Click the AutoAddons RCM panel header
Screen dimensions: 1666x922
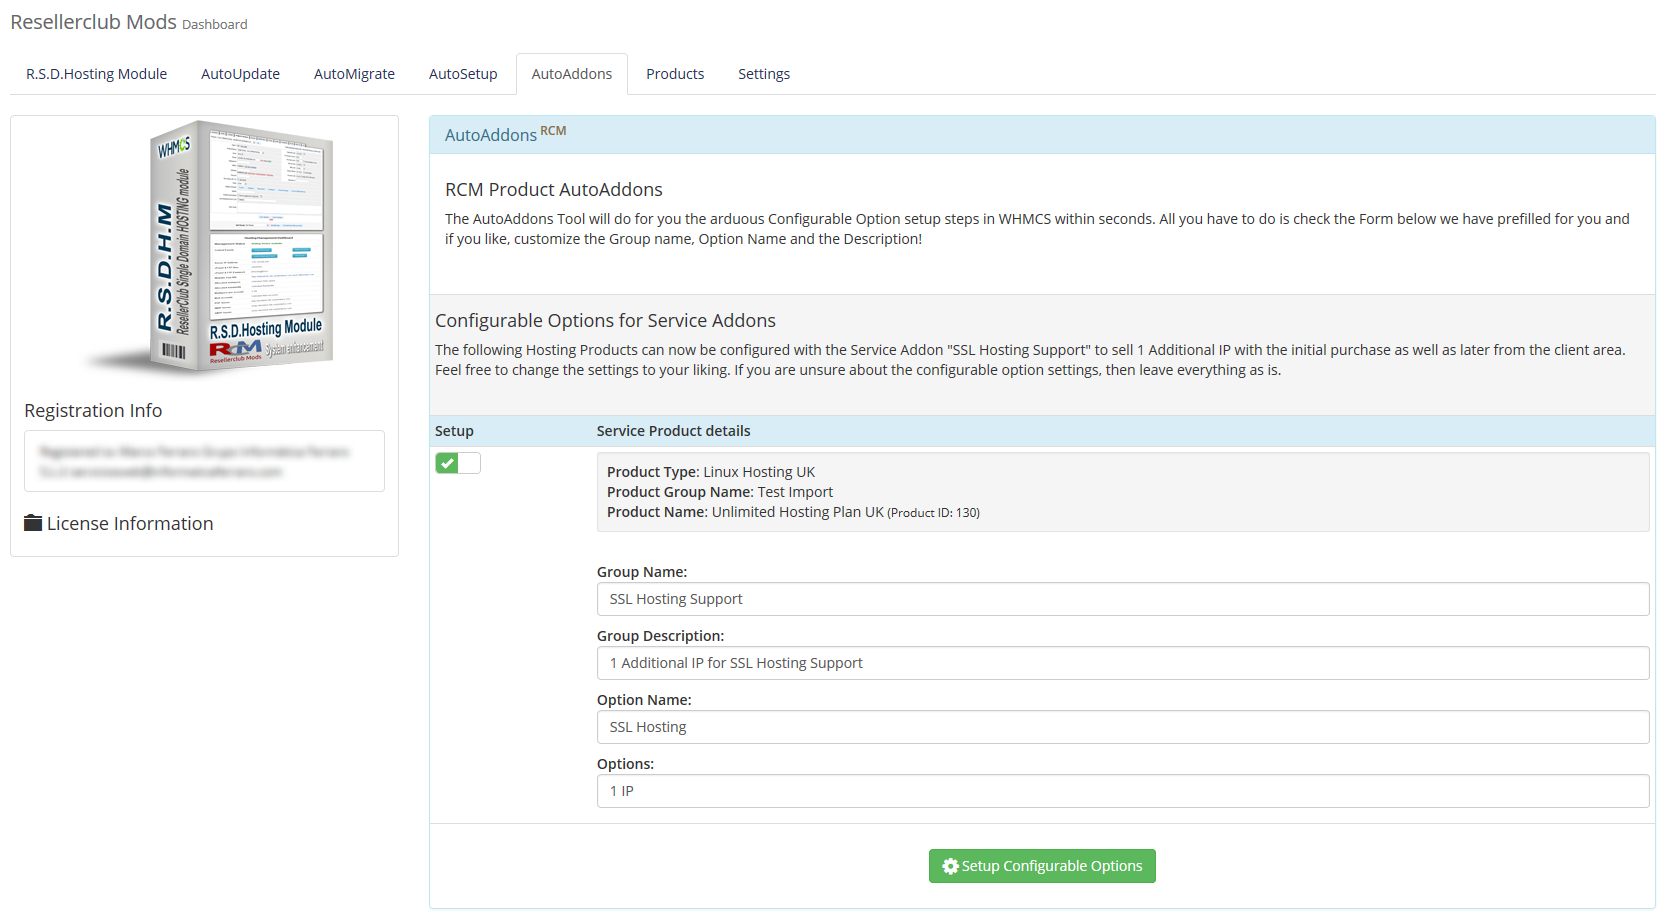[x=1042, y=134]
